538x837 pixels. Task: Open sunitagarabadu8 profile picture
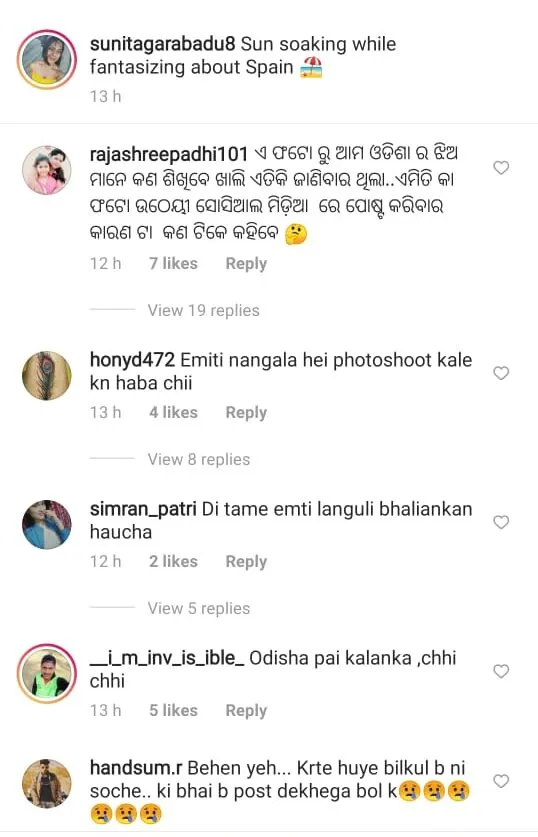(x=47, y=60)
